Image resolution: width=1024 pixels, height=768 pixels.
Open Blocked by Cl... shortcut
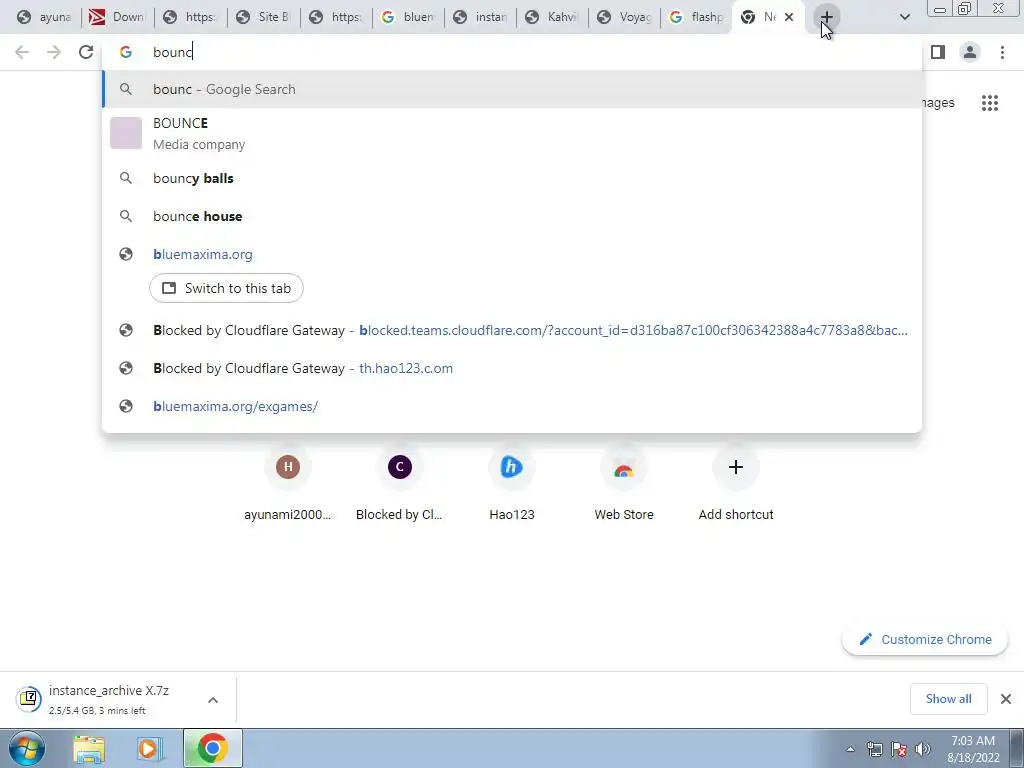point(399,485)
